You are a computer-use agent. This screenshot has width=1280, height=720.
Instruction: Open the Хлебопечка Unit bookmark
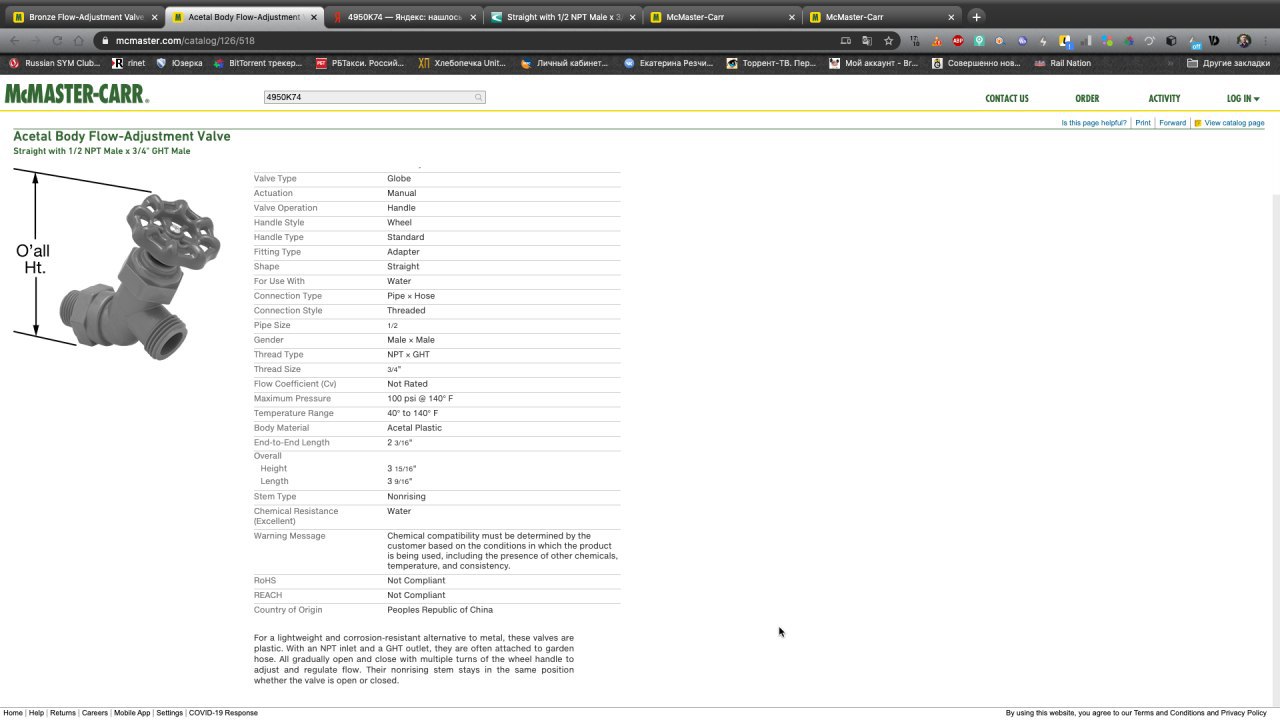462,63
